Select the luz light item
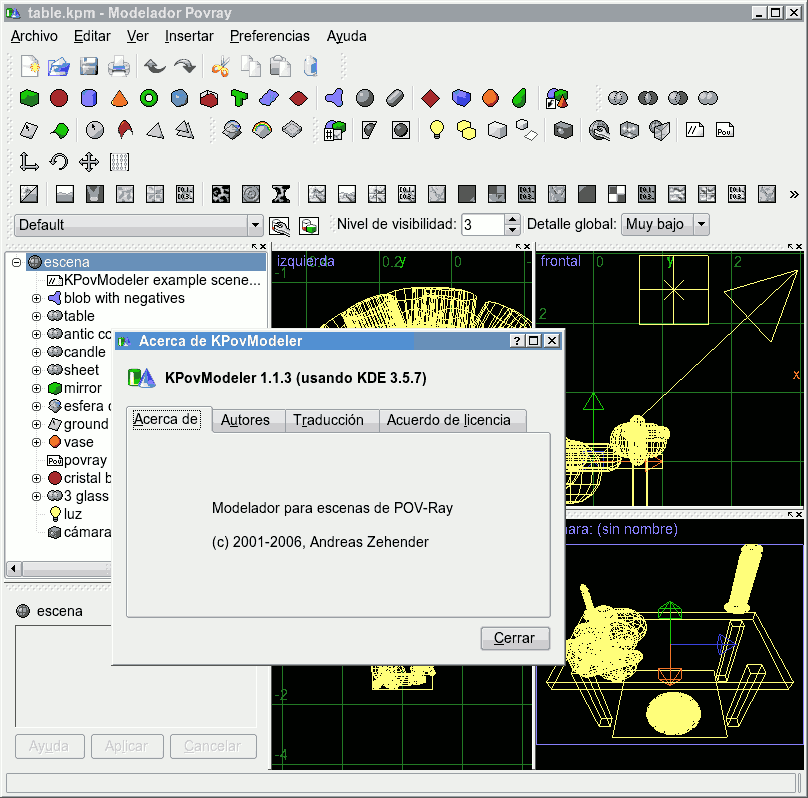Image resolution: width=808 pixels, height=798 pixels. point(73,515)
